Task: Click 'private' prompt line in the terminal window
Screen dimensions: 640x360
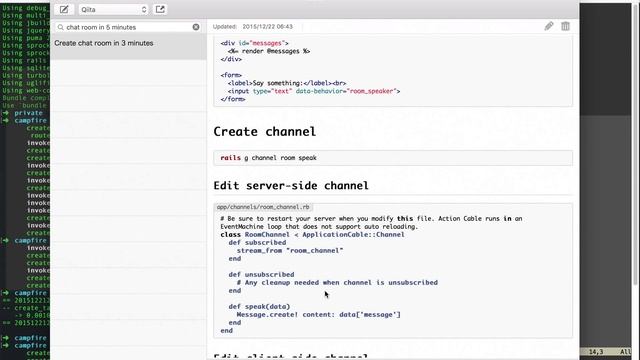Action: coord(24,113)
